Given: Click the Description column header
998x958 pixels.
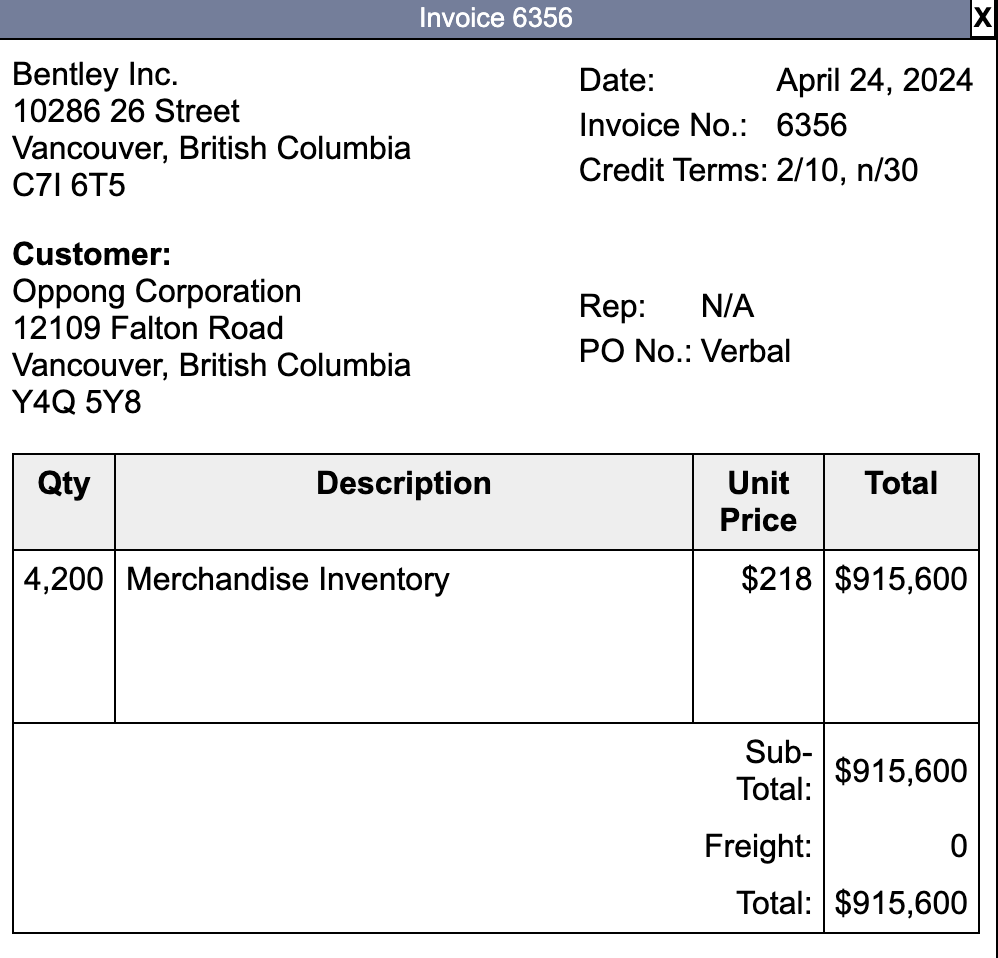Looking at the screenshot, I should [x=403, y=483].
